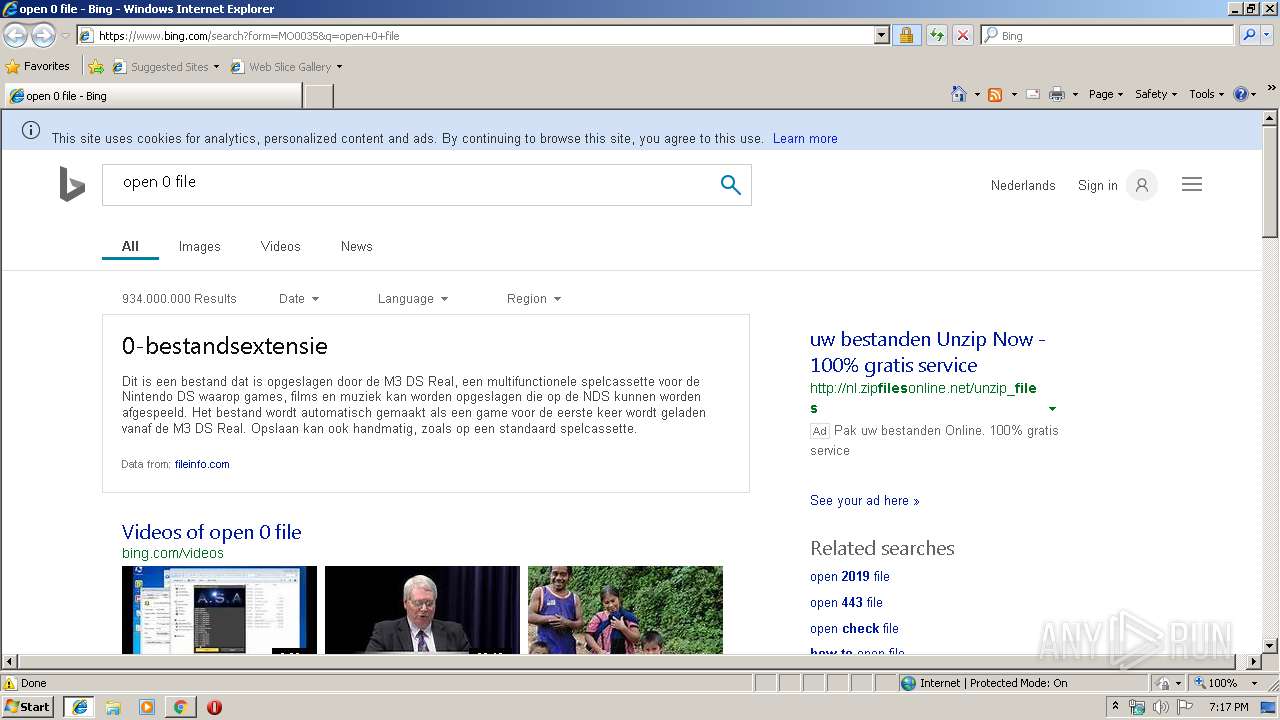
Task: Click the vertical scrollbar down arrow
Action: [1270, 646]
